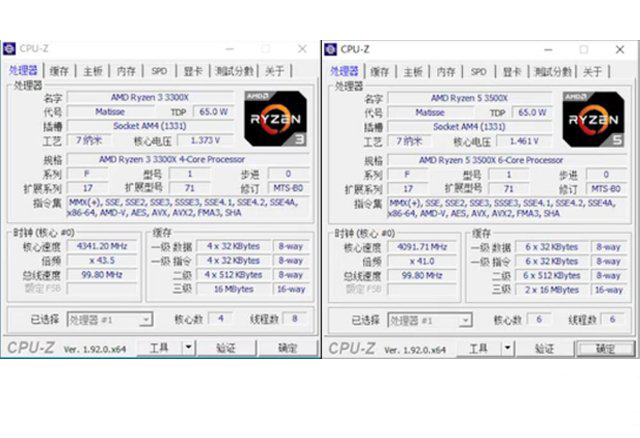Open 处理器 #1 dropdown in left window
Viewport: 640px width, 438px height.
point(110,320)
